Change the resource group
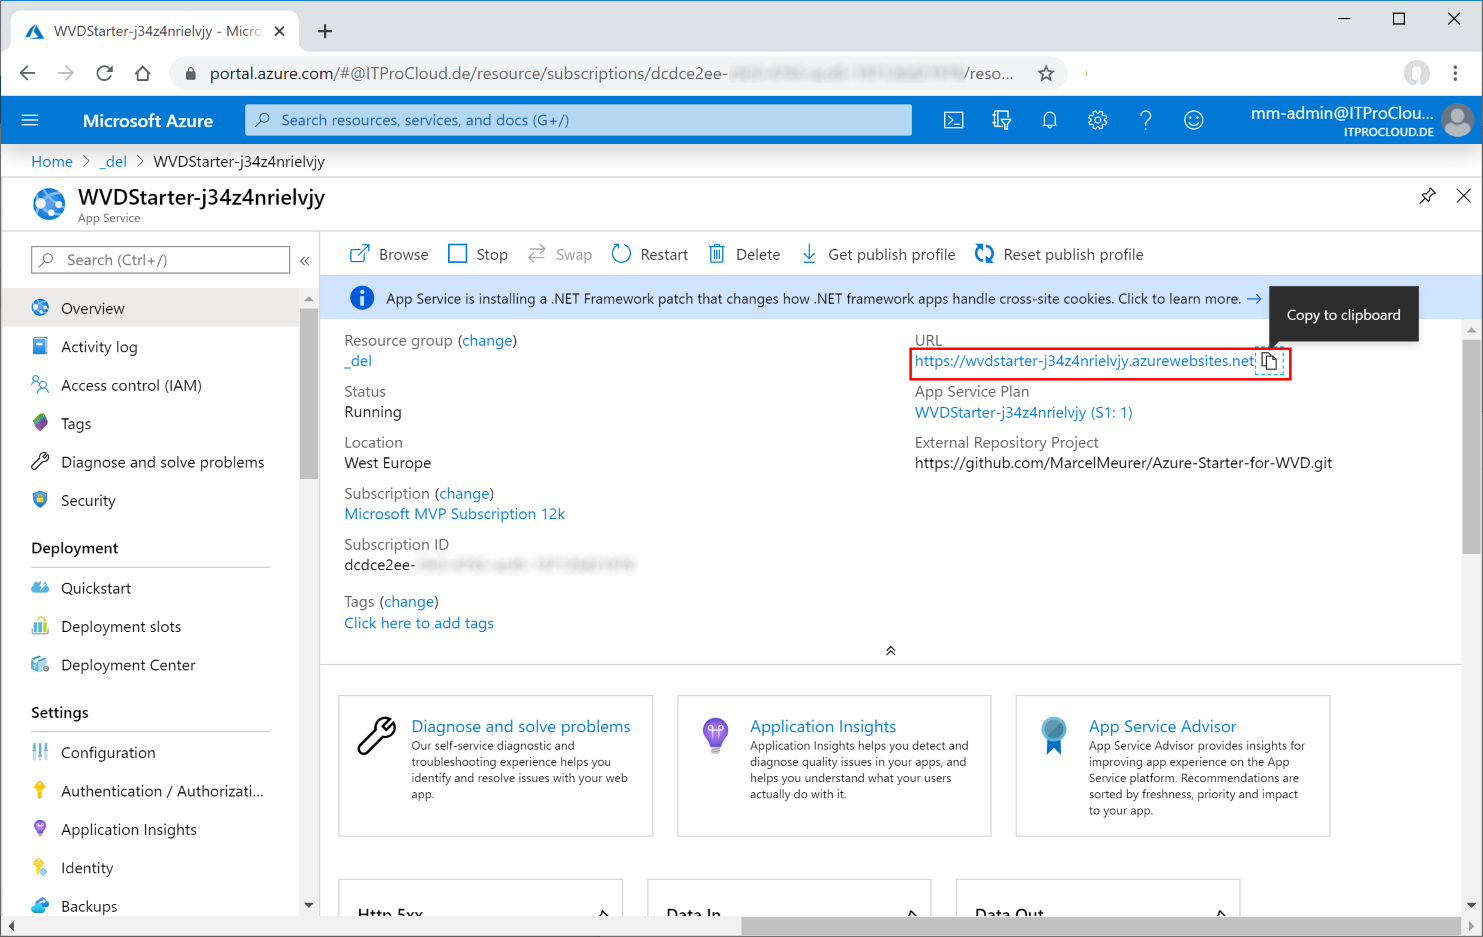Screen dimensions: 1483x937 tap(487, 341)
